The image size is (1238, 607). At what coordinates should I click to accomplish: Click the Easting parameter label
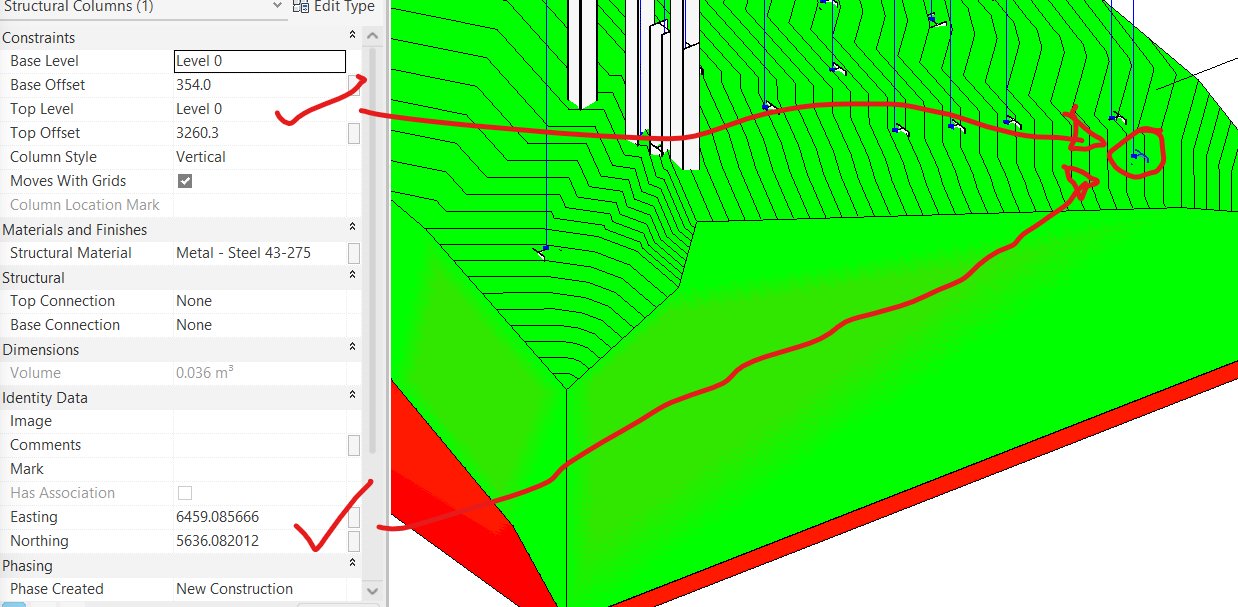(34, 517)
